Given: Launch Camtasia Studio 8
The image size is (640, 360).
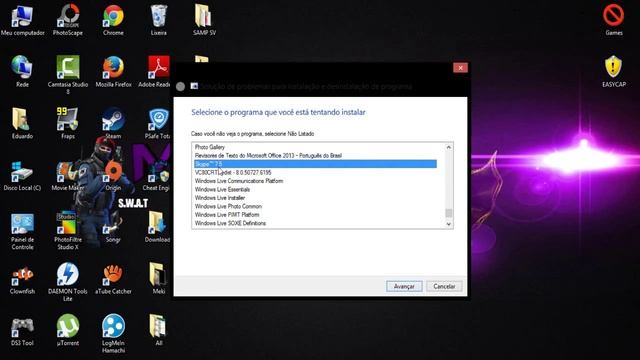Looking at the screenshot, I should point(68,75).
